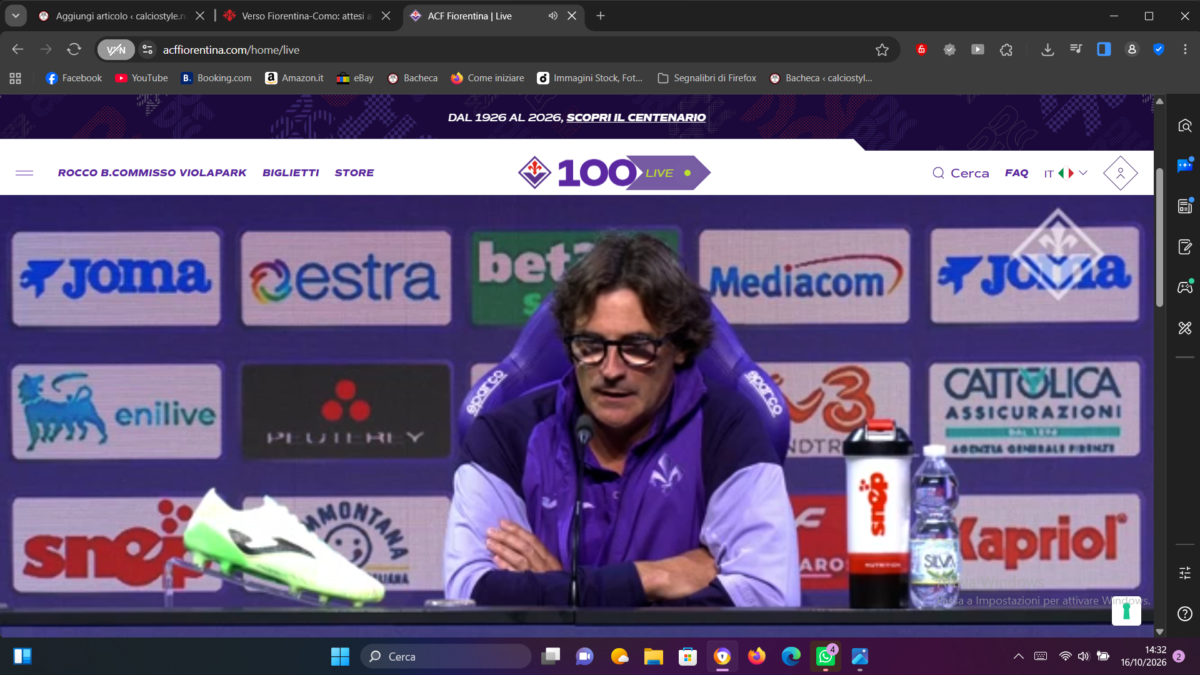Screen dimensions: 1200x675
Task: Click the LIVE badge in header
Action: pos(668,173)
